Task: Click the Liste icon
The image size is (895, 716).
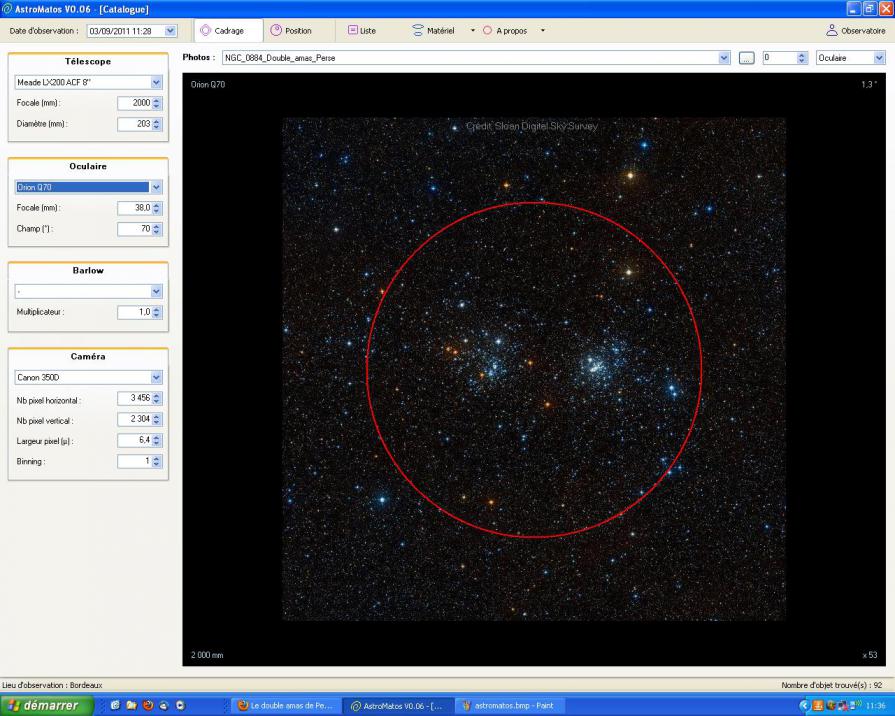Action: (353, 30)
